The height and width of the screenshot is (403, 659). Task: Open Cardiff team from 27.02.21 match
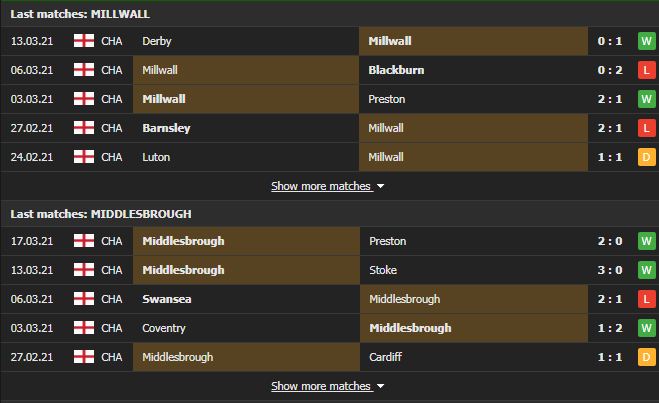coord(385,357)
